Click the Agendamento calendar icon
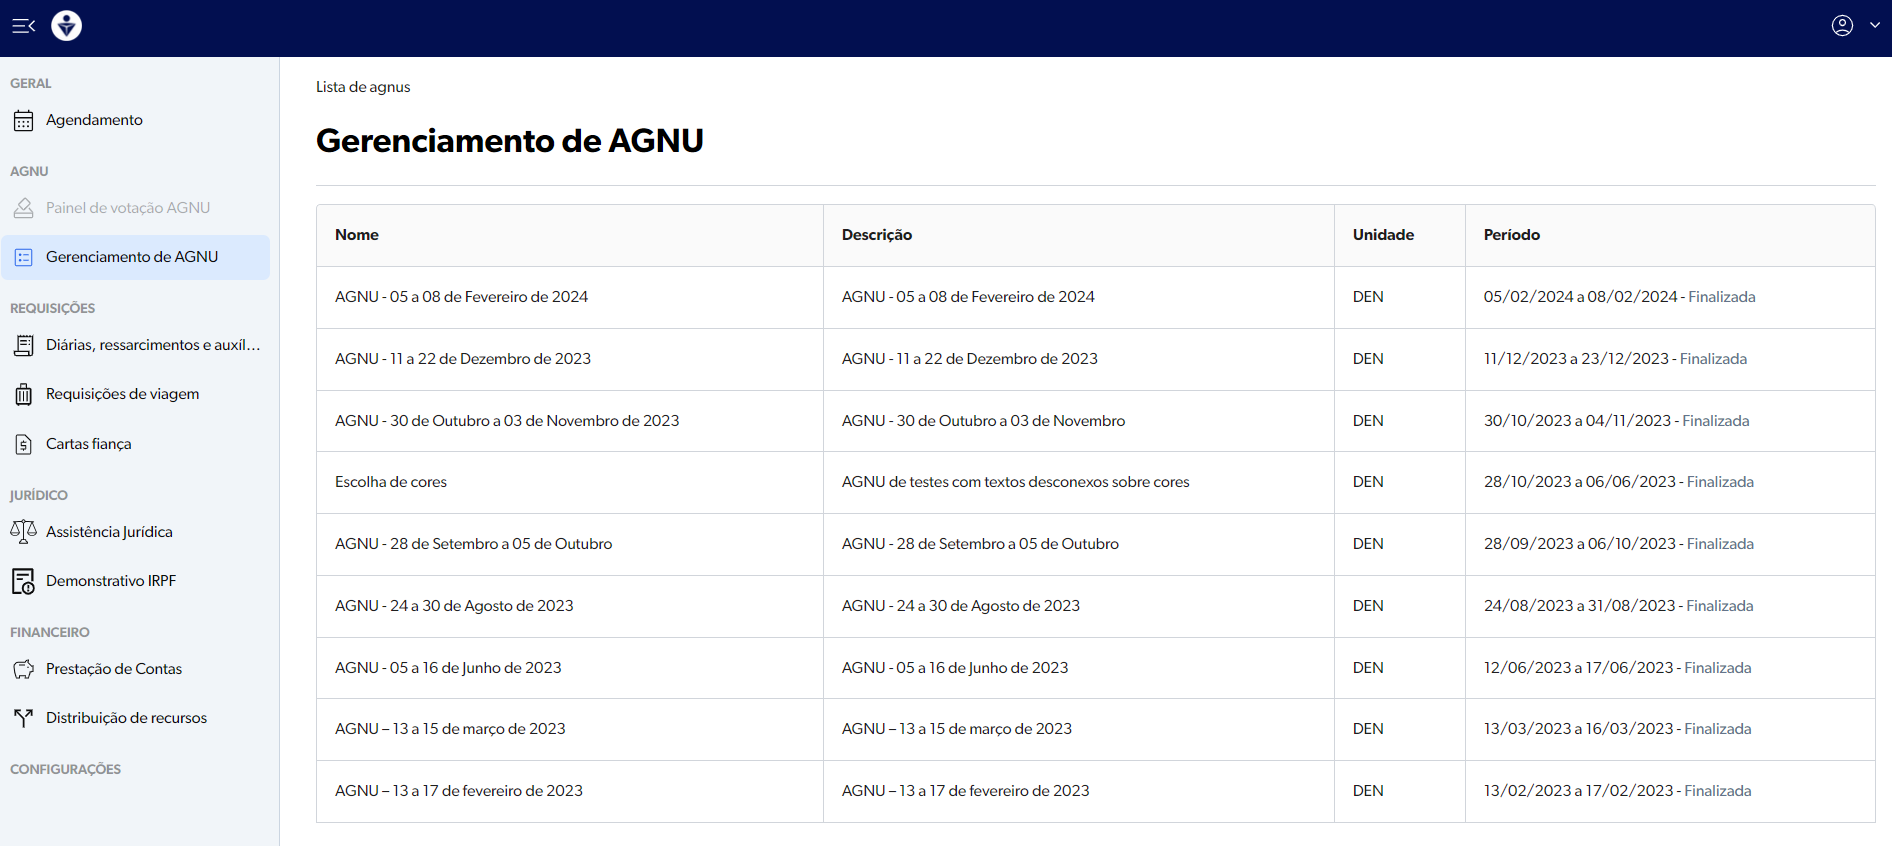 [24, 121]
